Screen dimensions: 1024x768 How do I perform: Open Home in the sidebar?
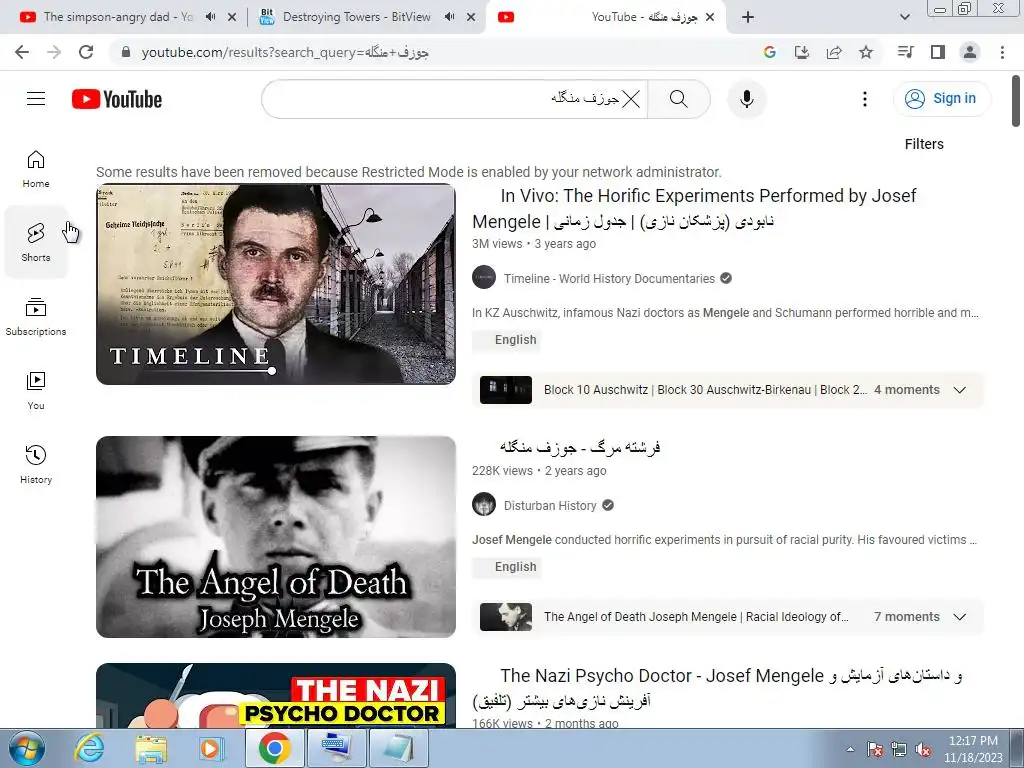[36, 169]
